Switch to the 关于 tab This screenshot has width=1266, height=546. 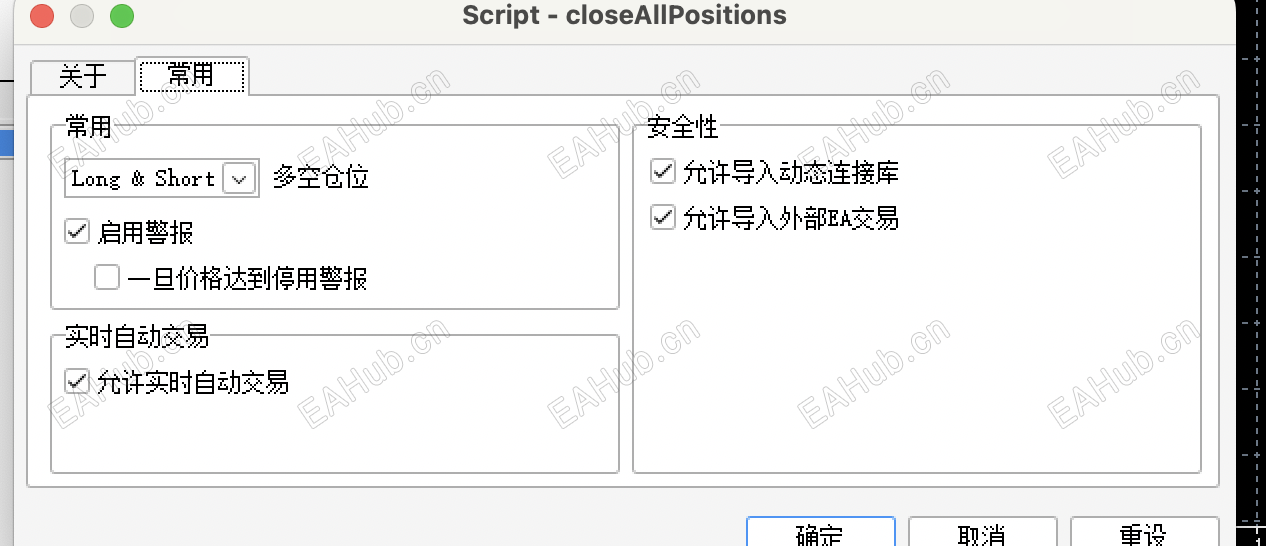point(83,76)
